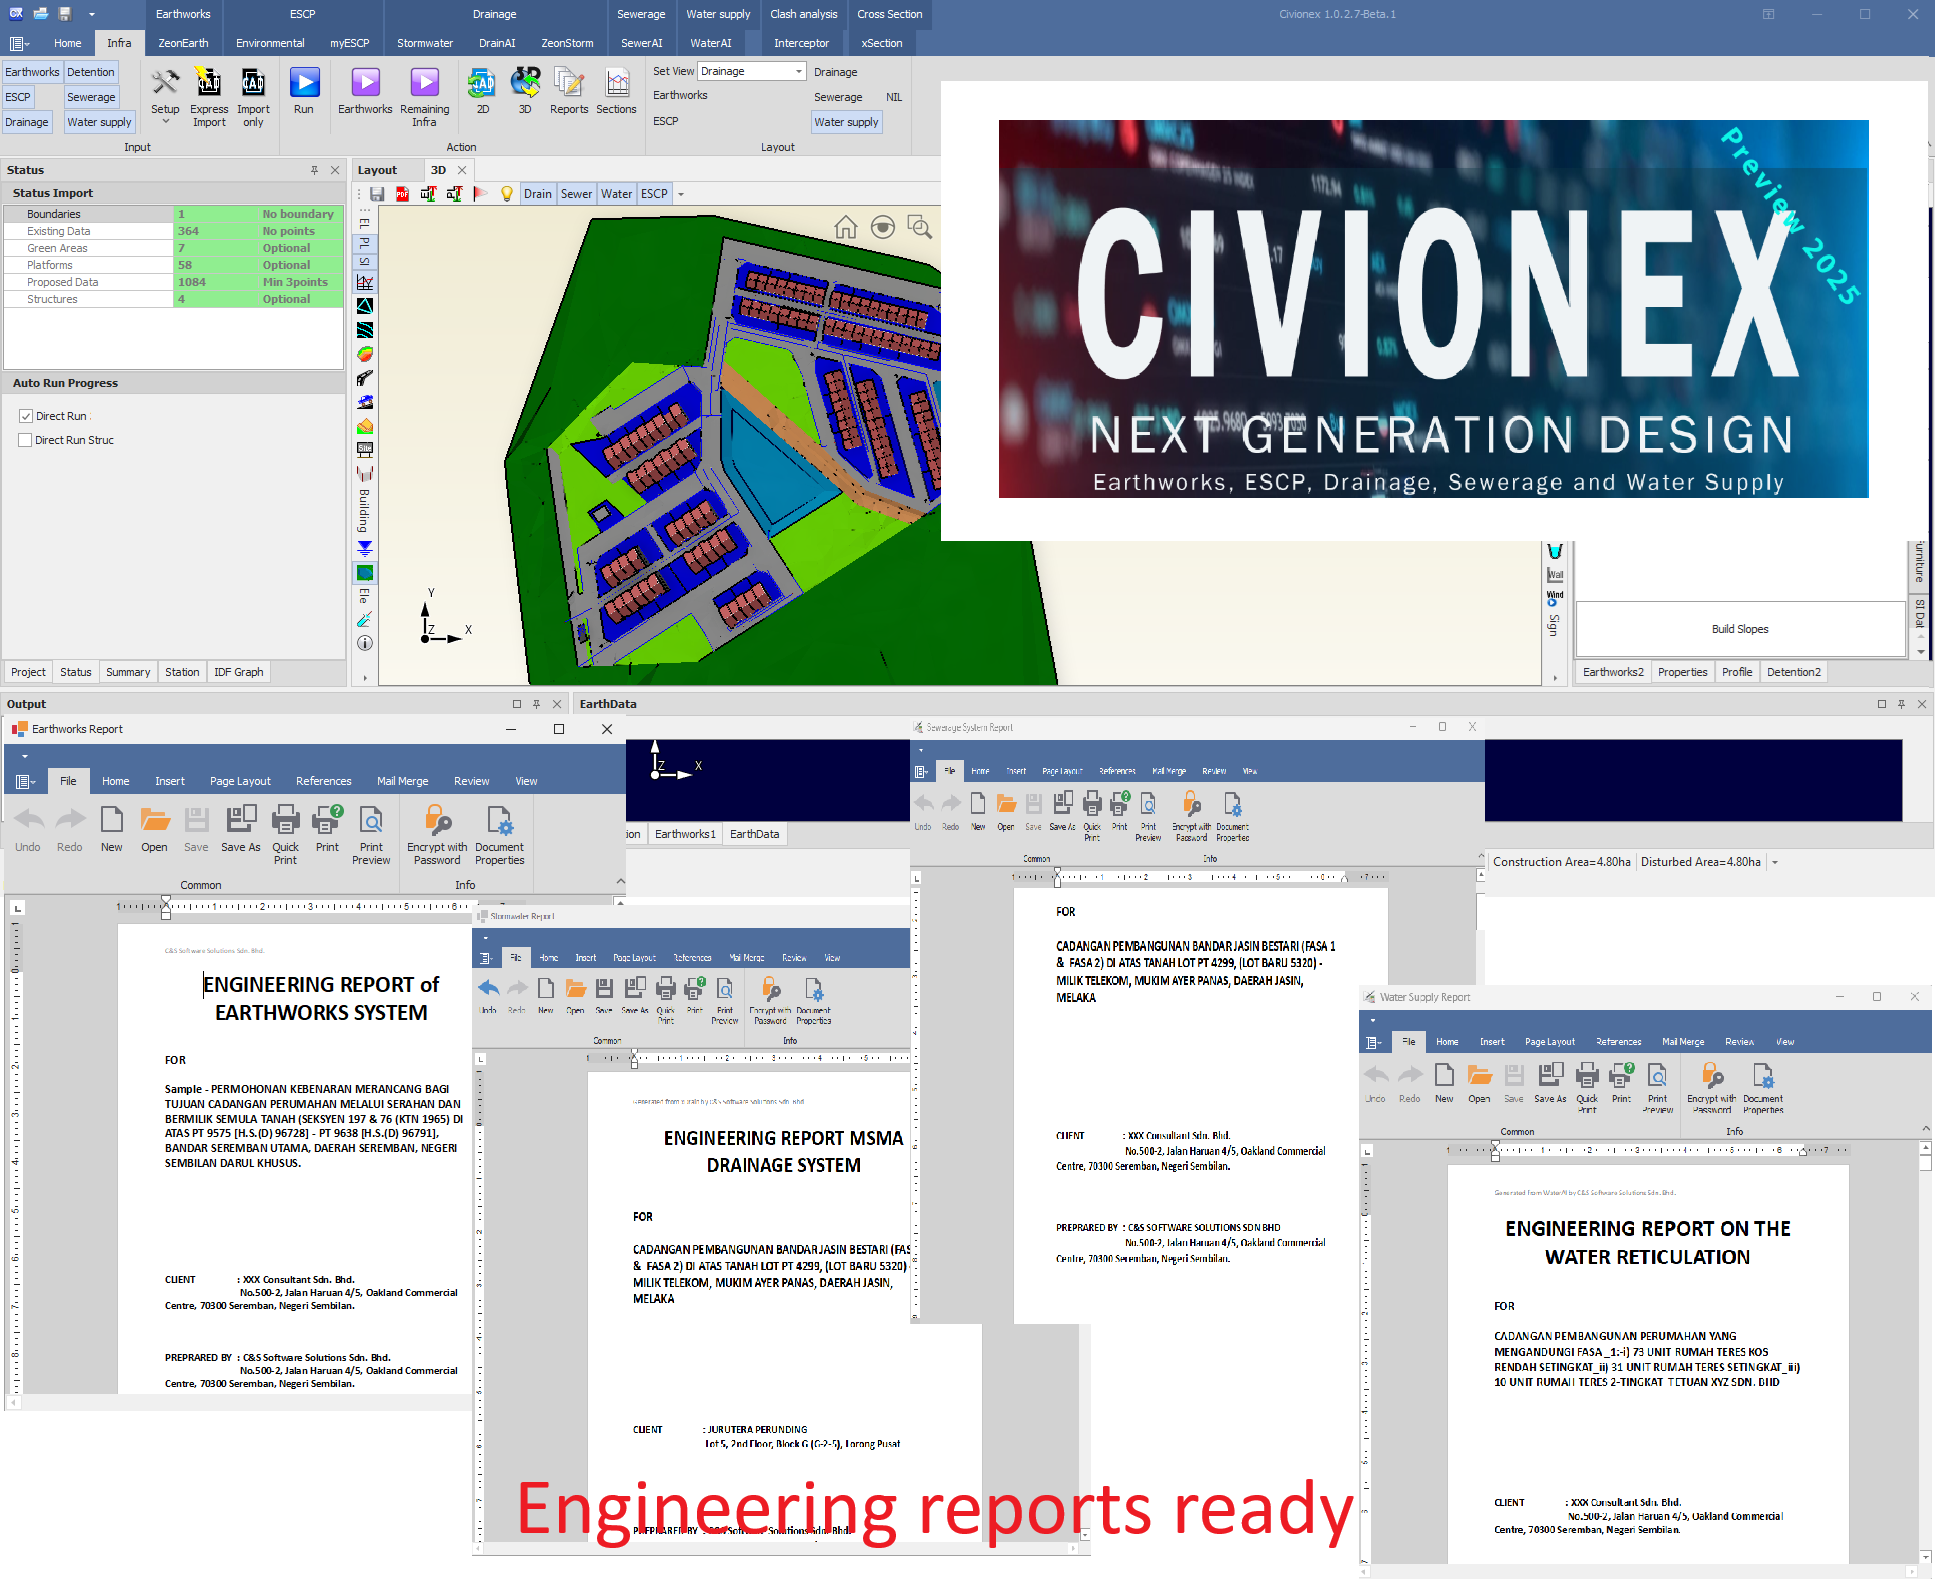Open Sections from the ribbon
Screen dimensions: 1935x1582
pos(616,91)
